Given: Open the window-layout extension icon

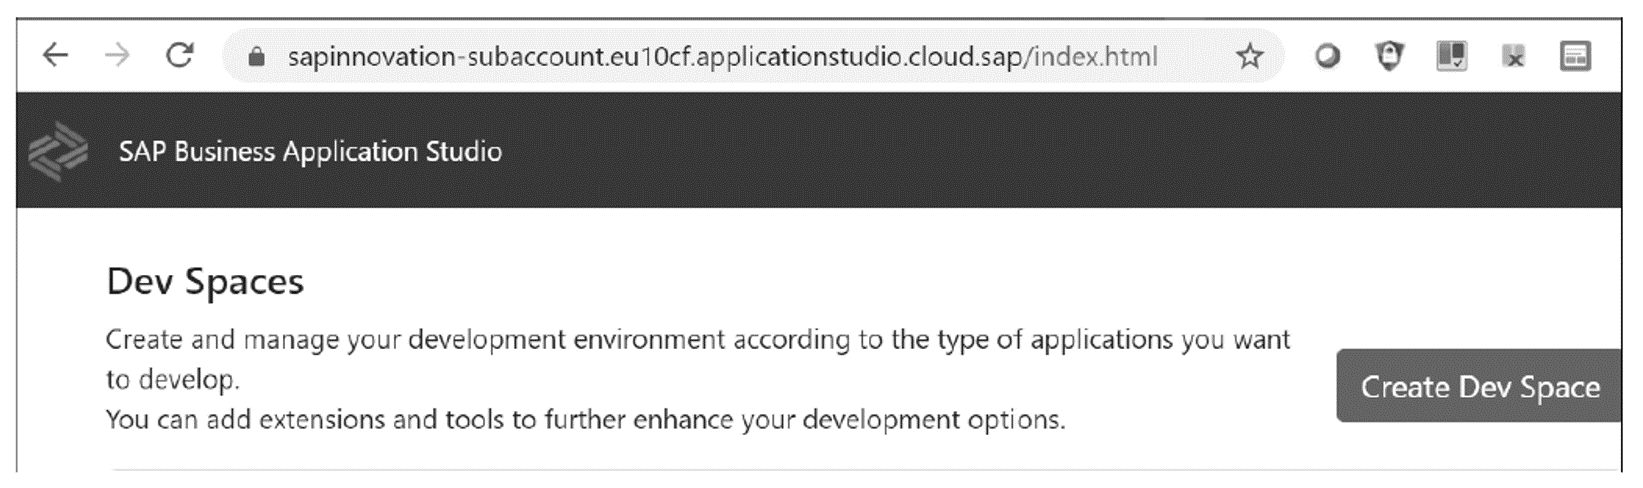Looking at the screenshot, I should (x=1575, y=56).
